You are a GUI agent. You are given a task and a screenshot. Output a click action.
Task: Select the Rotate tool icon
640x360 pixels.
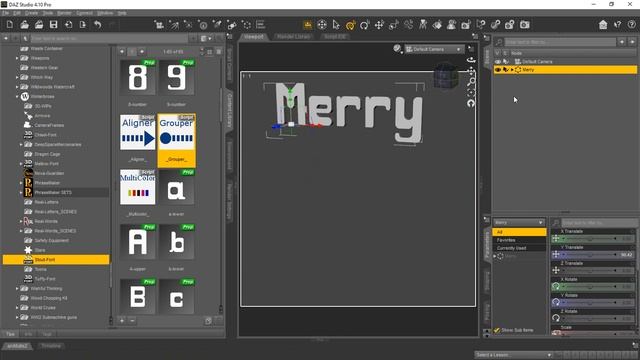(364, 25)
